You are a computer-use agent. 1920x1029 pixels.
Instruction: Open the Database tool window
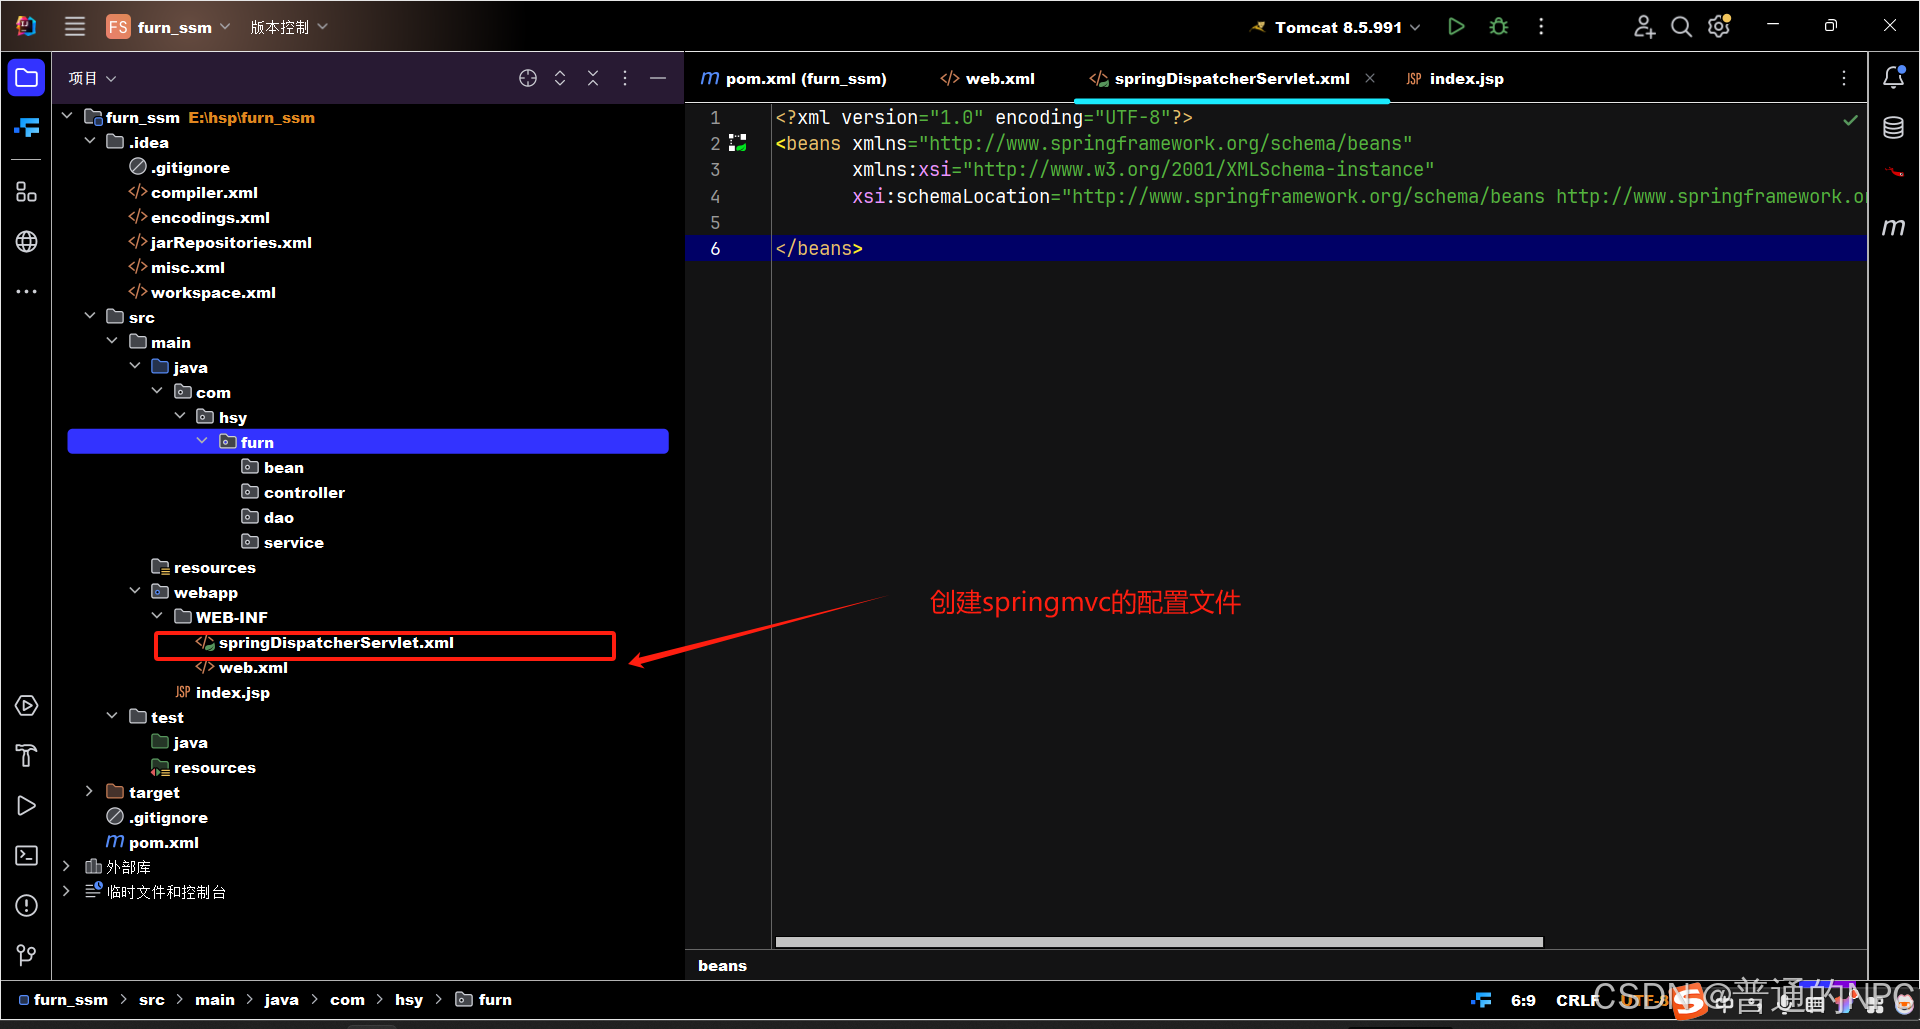coord(1894,128)
